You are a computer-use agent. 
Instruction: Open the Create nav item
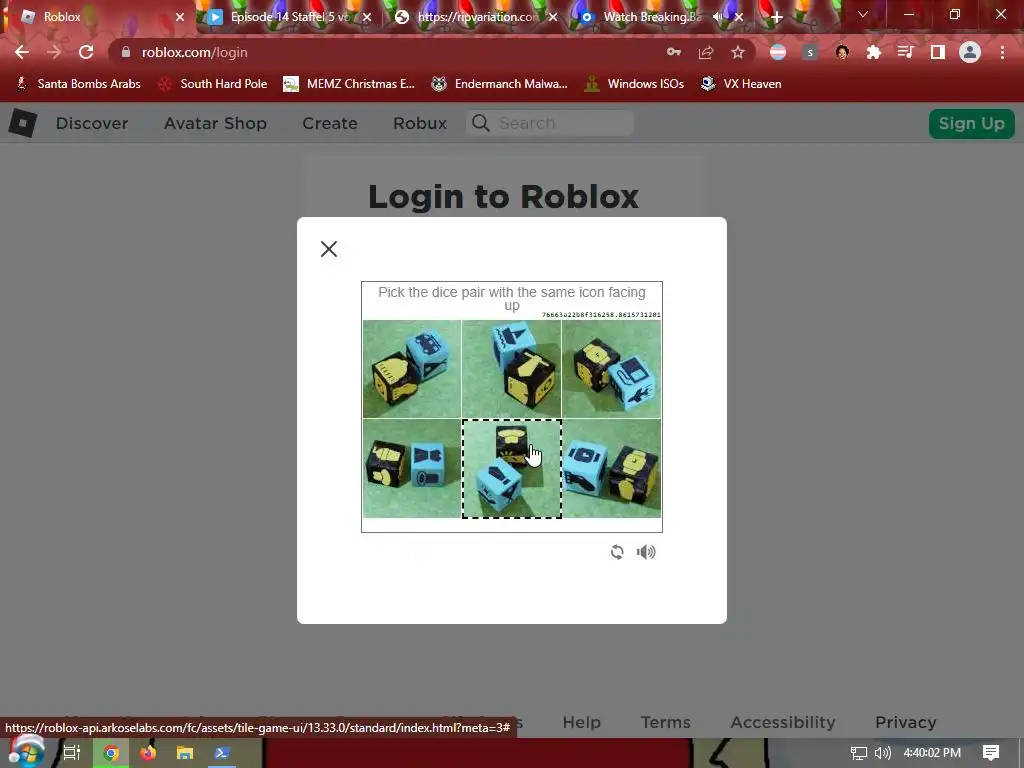(x=330, y=123)
